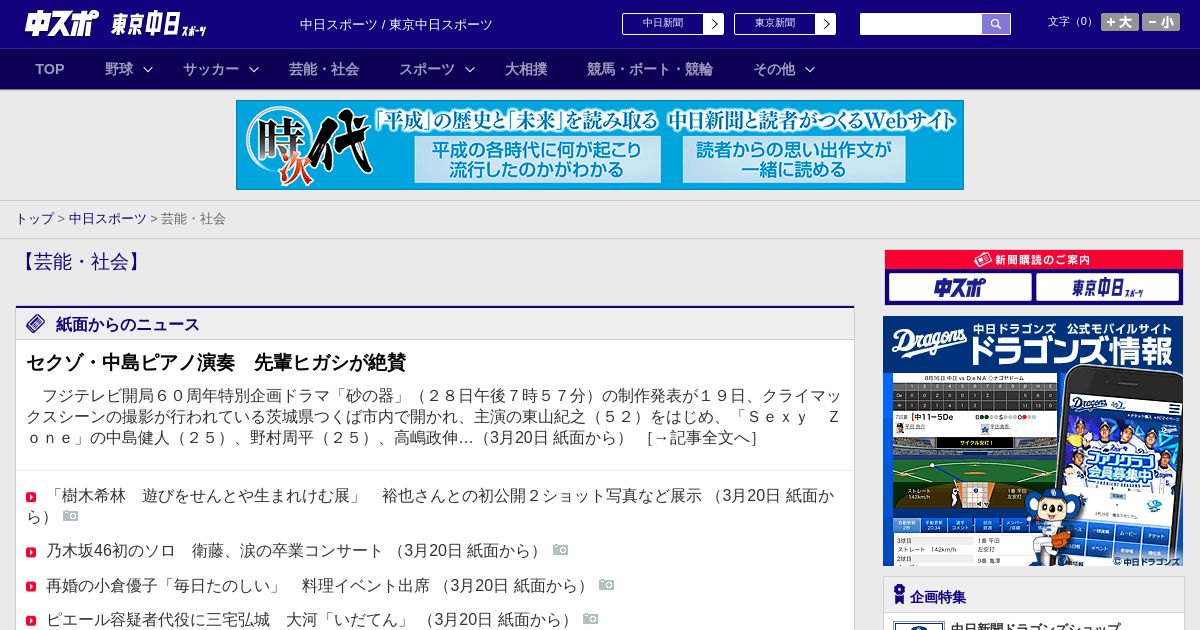This screenshot has width=1200, height=630.
Task: Click the 企画特集 ribbon icon
Action: 899,595
